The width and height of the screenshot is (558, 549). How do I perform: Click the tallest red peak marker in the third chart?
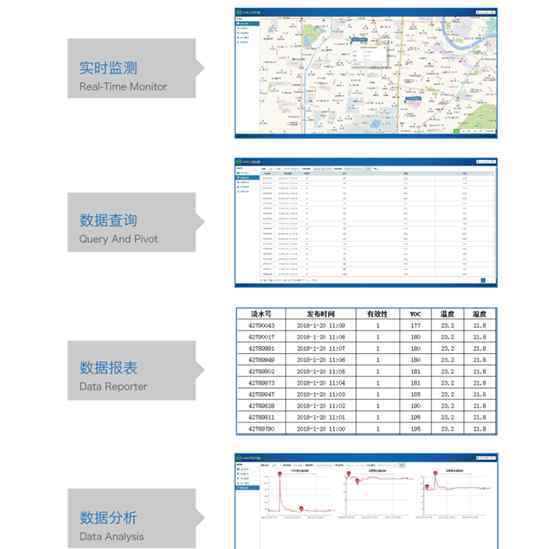pyautogui.click(x=435, y=473)
